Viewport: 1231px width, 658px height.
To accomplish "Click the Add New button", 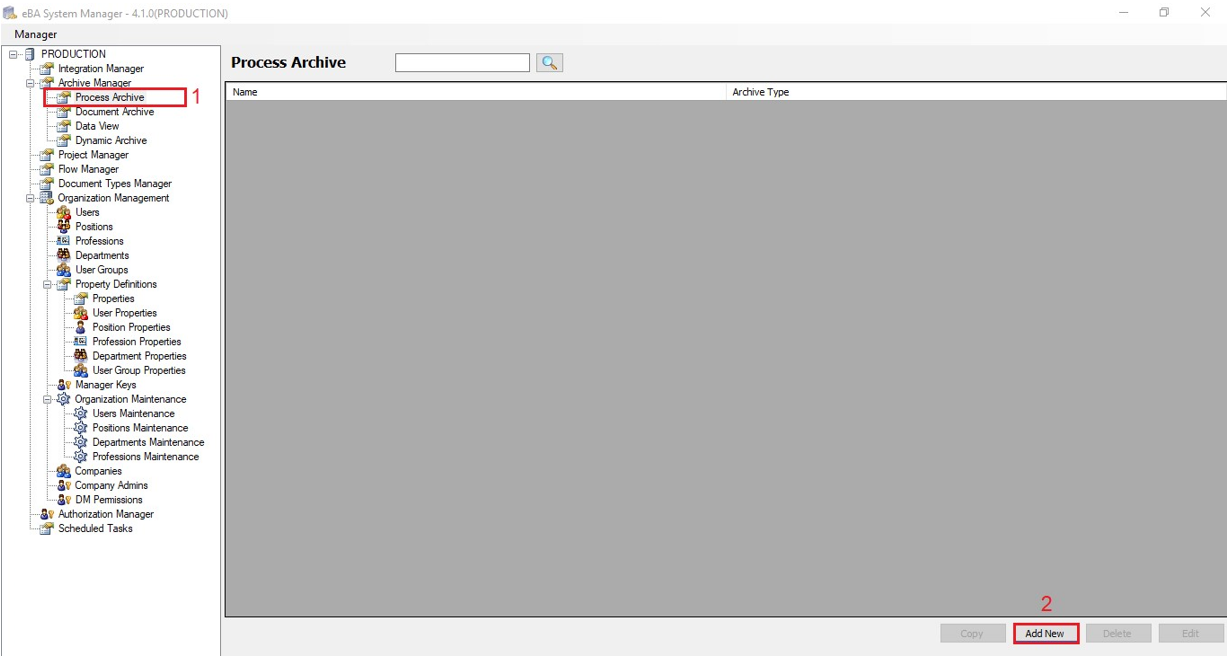I will 1045,633.
